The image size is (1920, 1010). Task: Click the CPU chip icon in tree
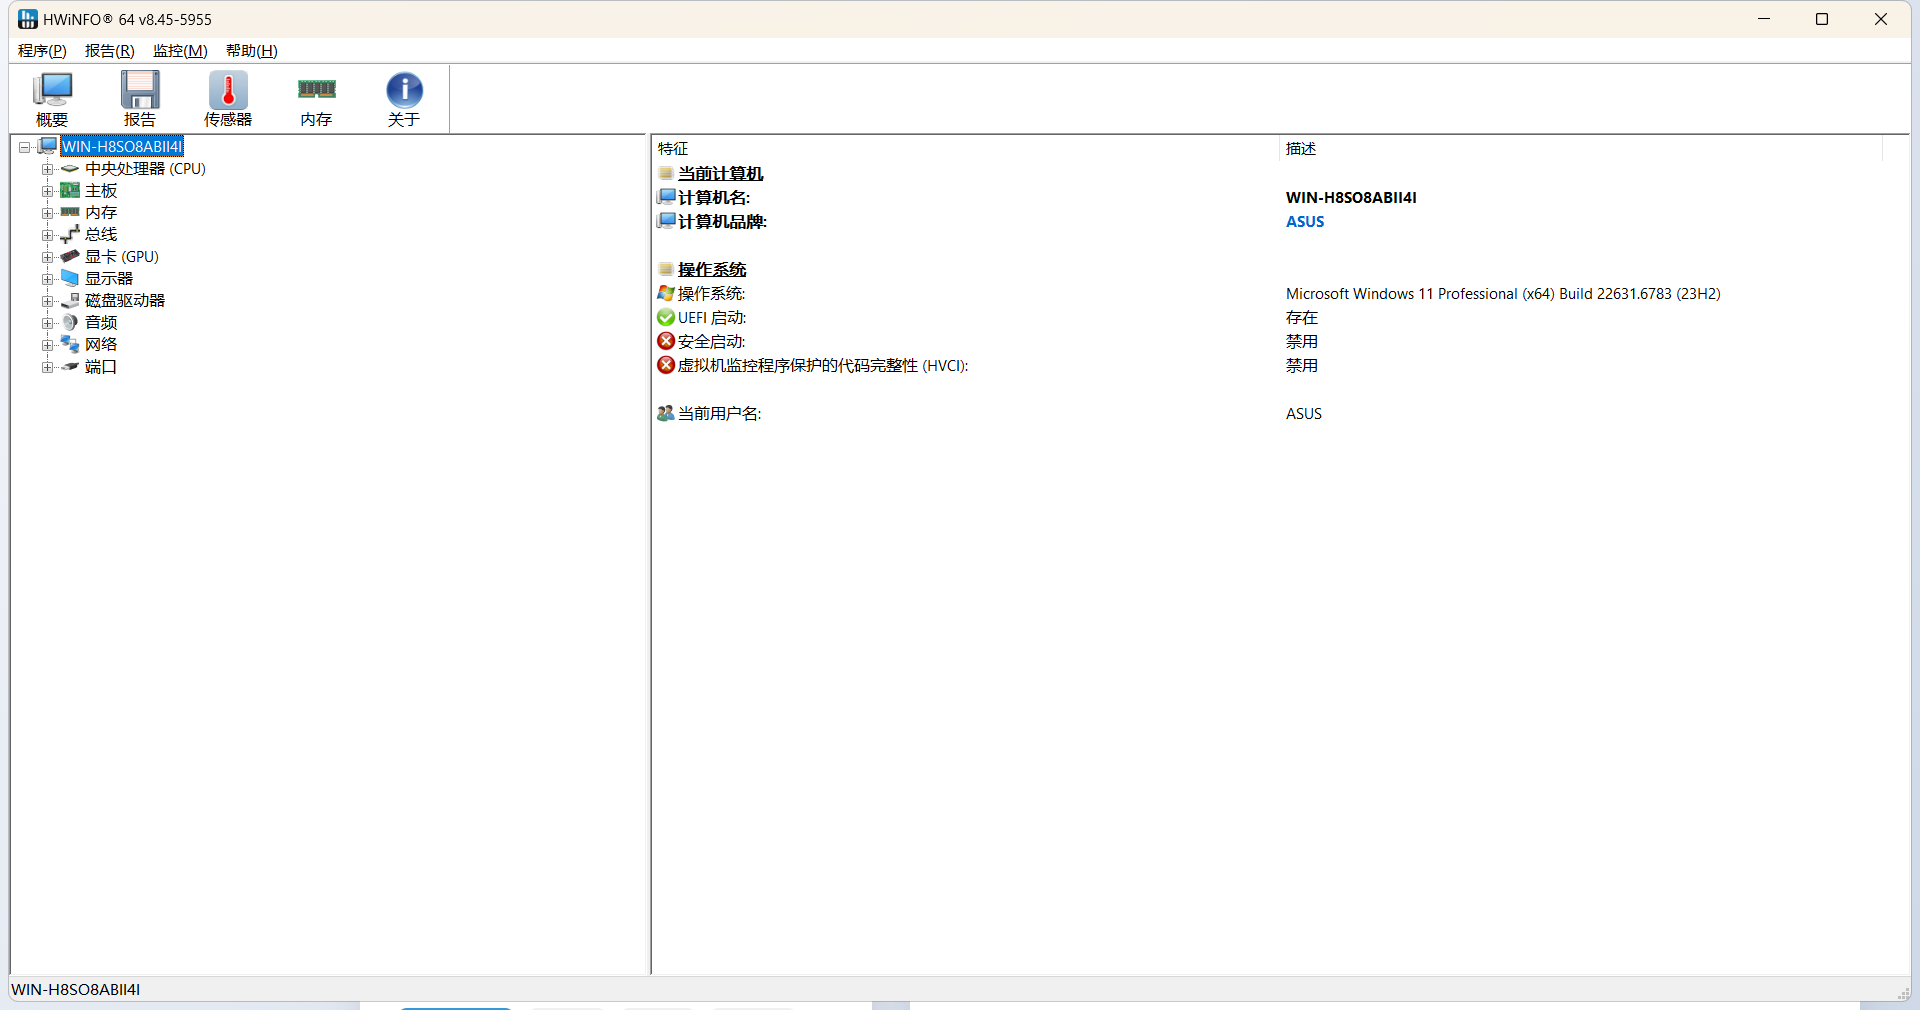pyautogui.click(x=70, y=169)
